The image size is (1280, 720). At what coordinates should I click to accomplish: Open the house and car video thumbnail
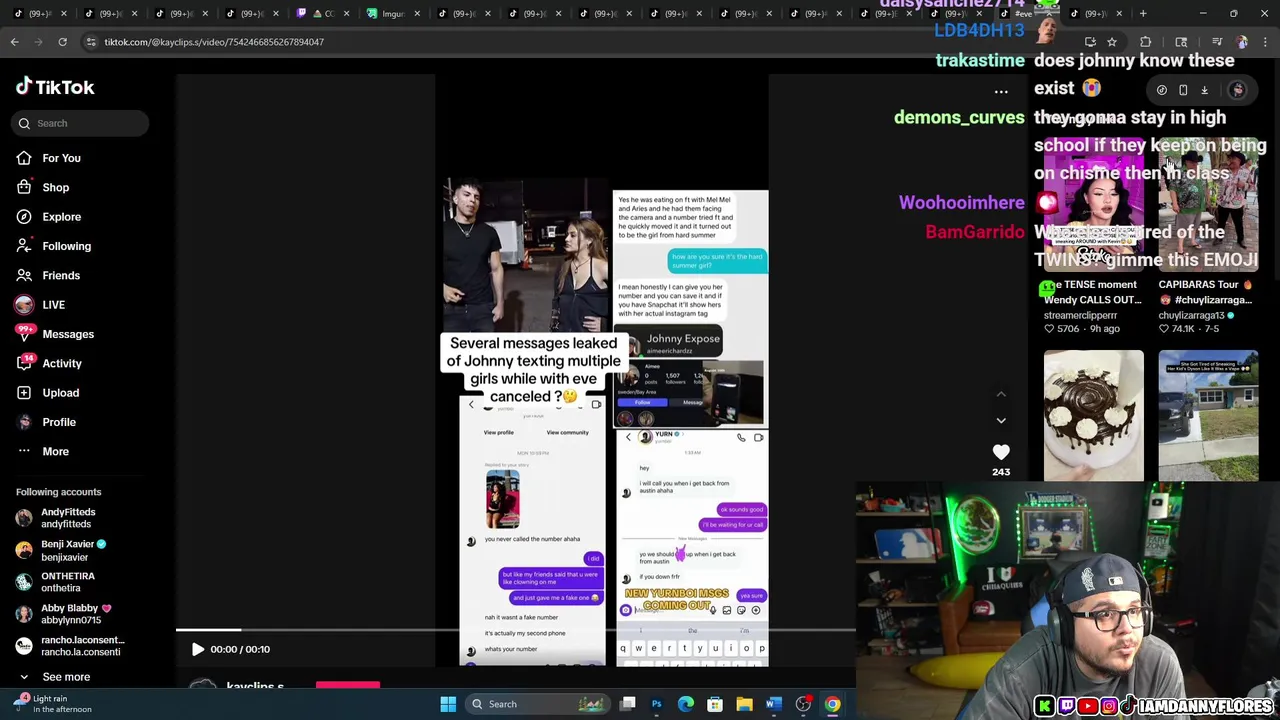tap(1208, 415)
